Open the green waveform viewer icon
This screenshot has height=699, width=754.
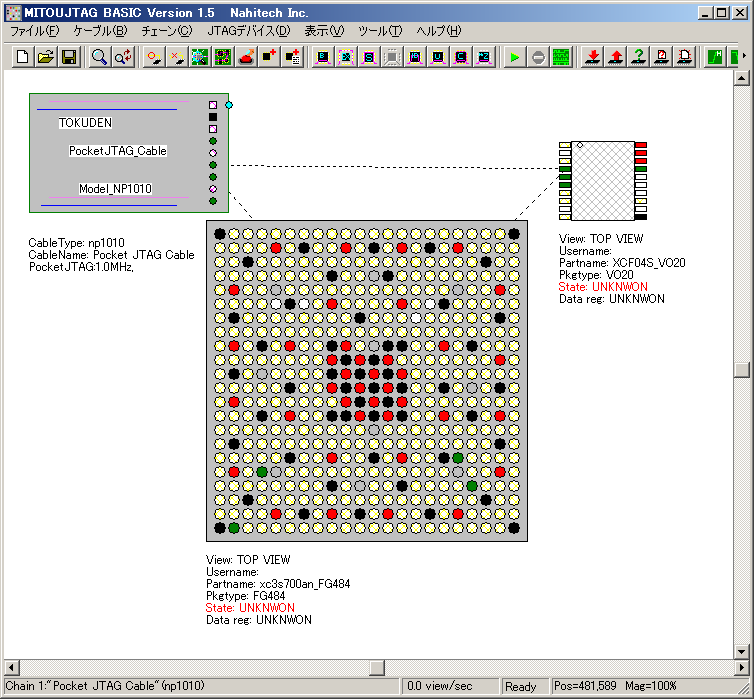pyautogui.click(x=562, y=57)
